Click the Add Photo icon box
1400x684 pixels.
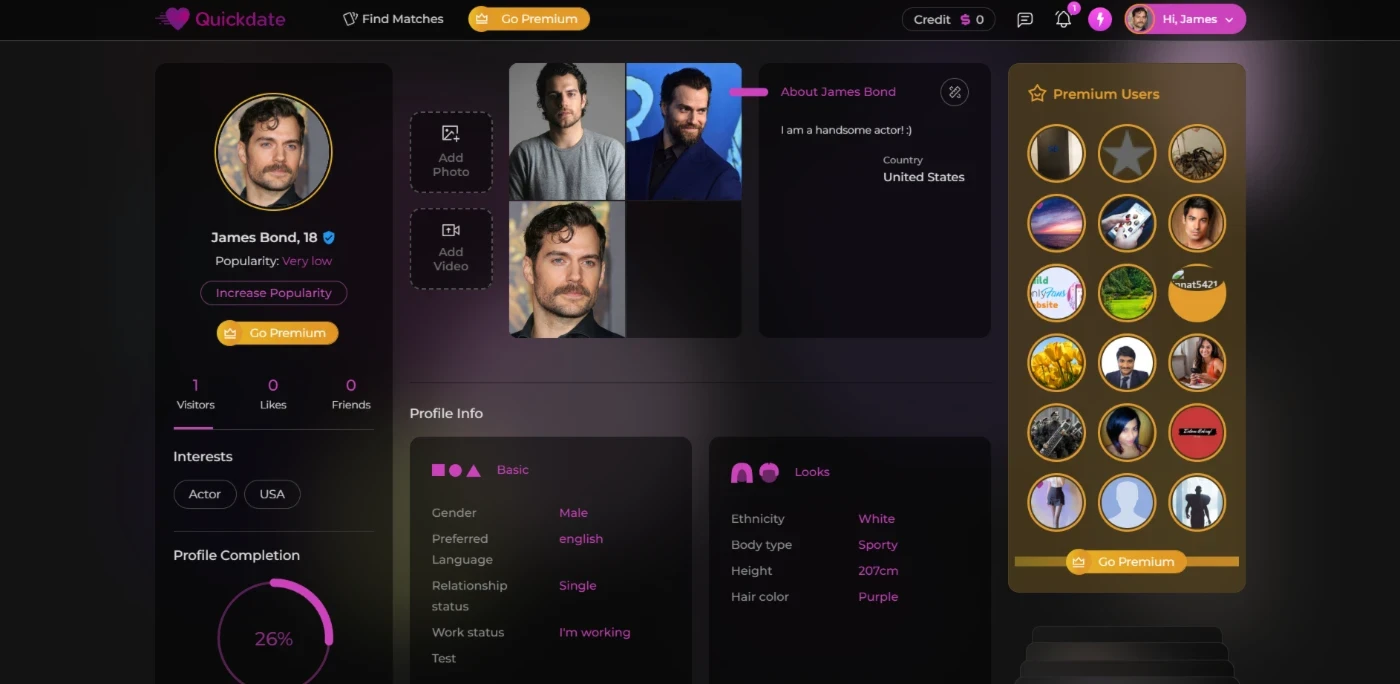click(x=451, y=152)
